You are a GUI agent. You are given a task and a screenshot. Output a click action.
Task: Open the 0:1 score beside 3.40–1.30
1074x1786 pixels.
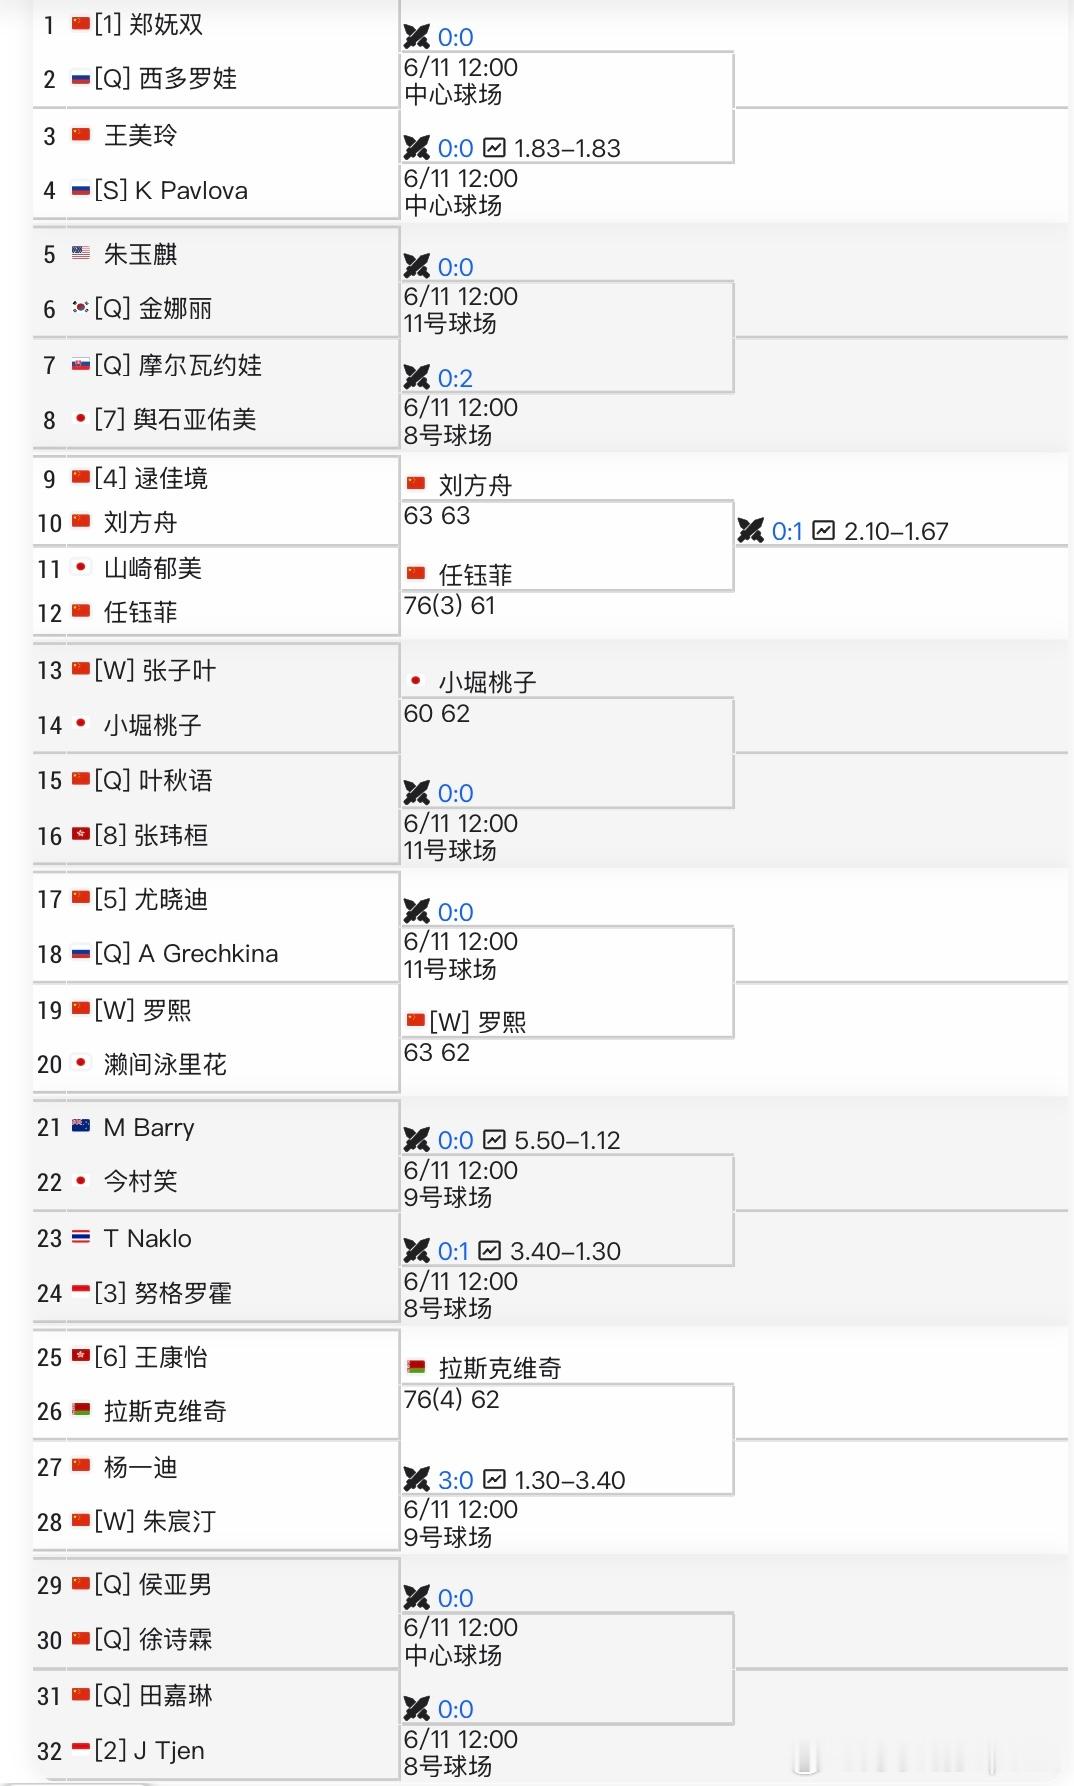coord(453,1251)
